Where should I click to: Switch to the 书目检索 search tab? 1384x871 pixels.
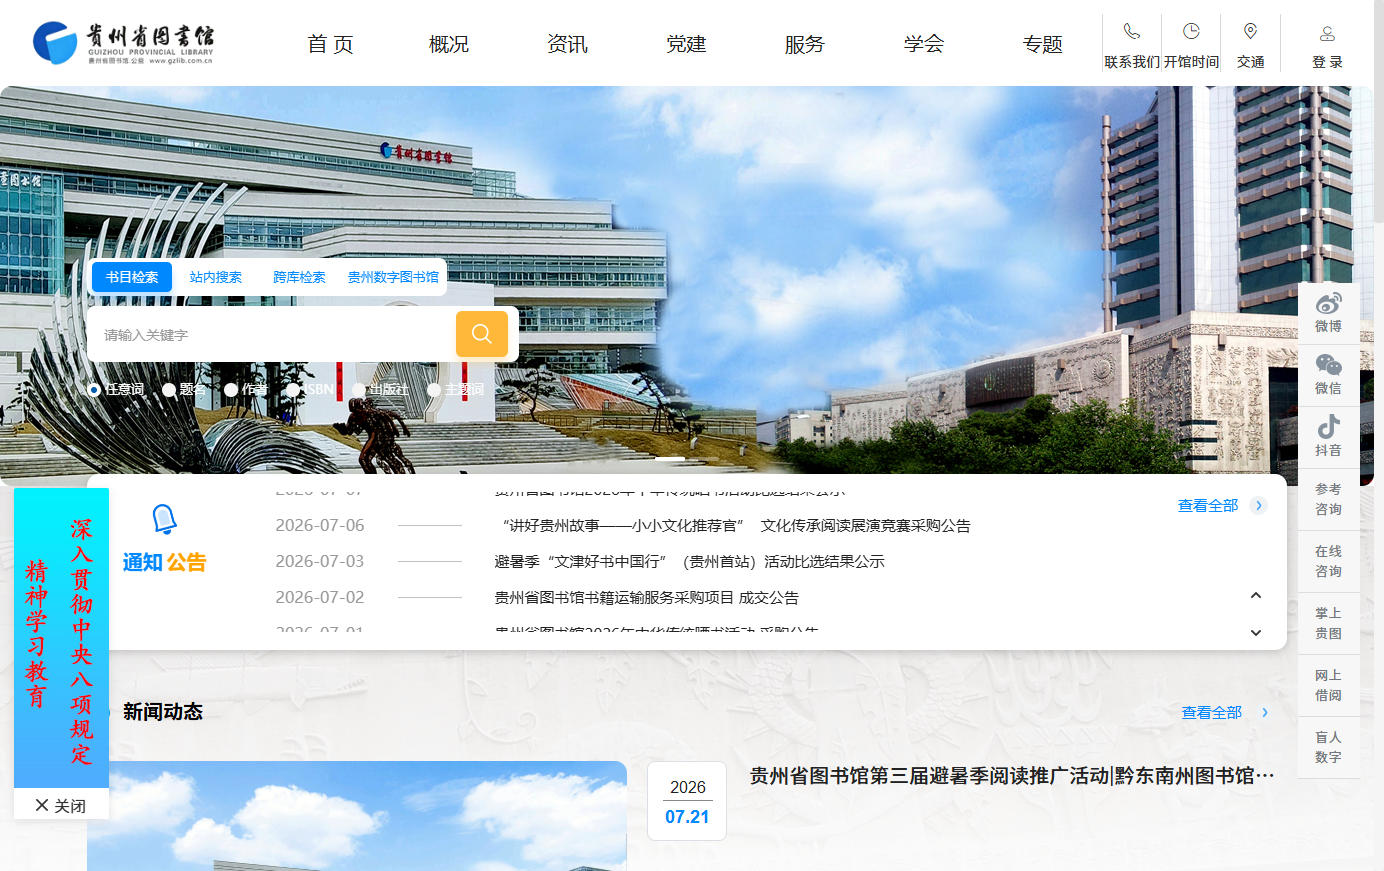point(132,277)
